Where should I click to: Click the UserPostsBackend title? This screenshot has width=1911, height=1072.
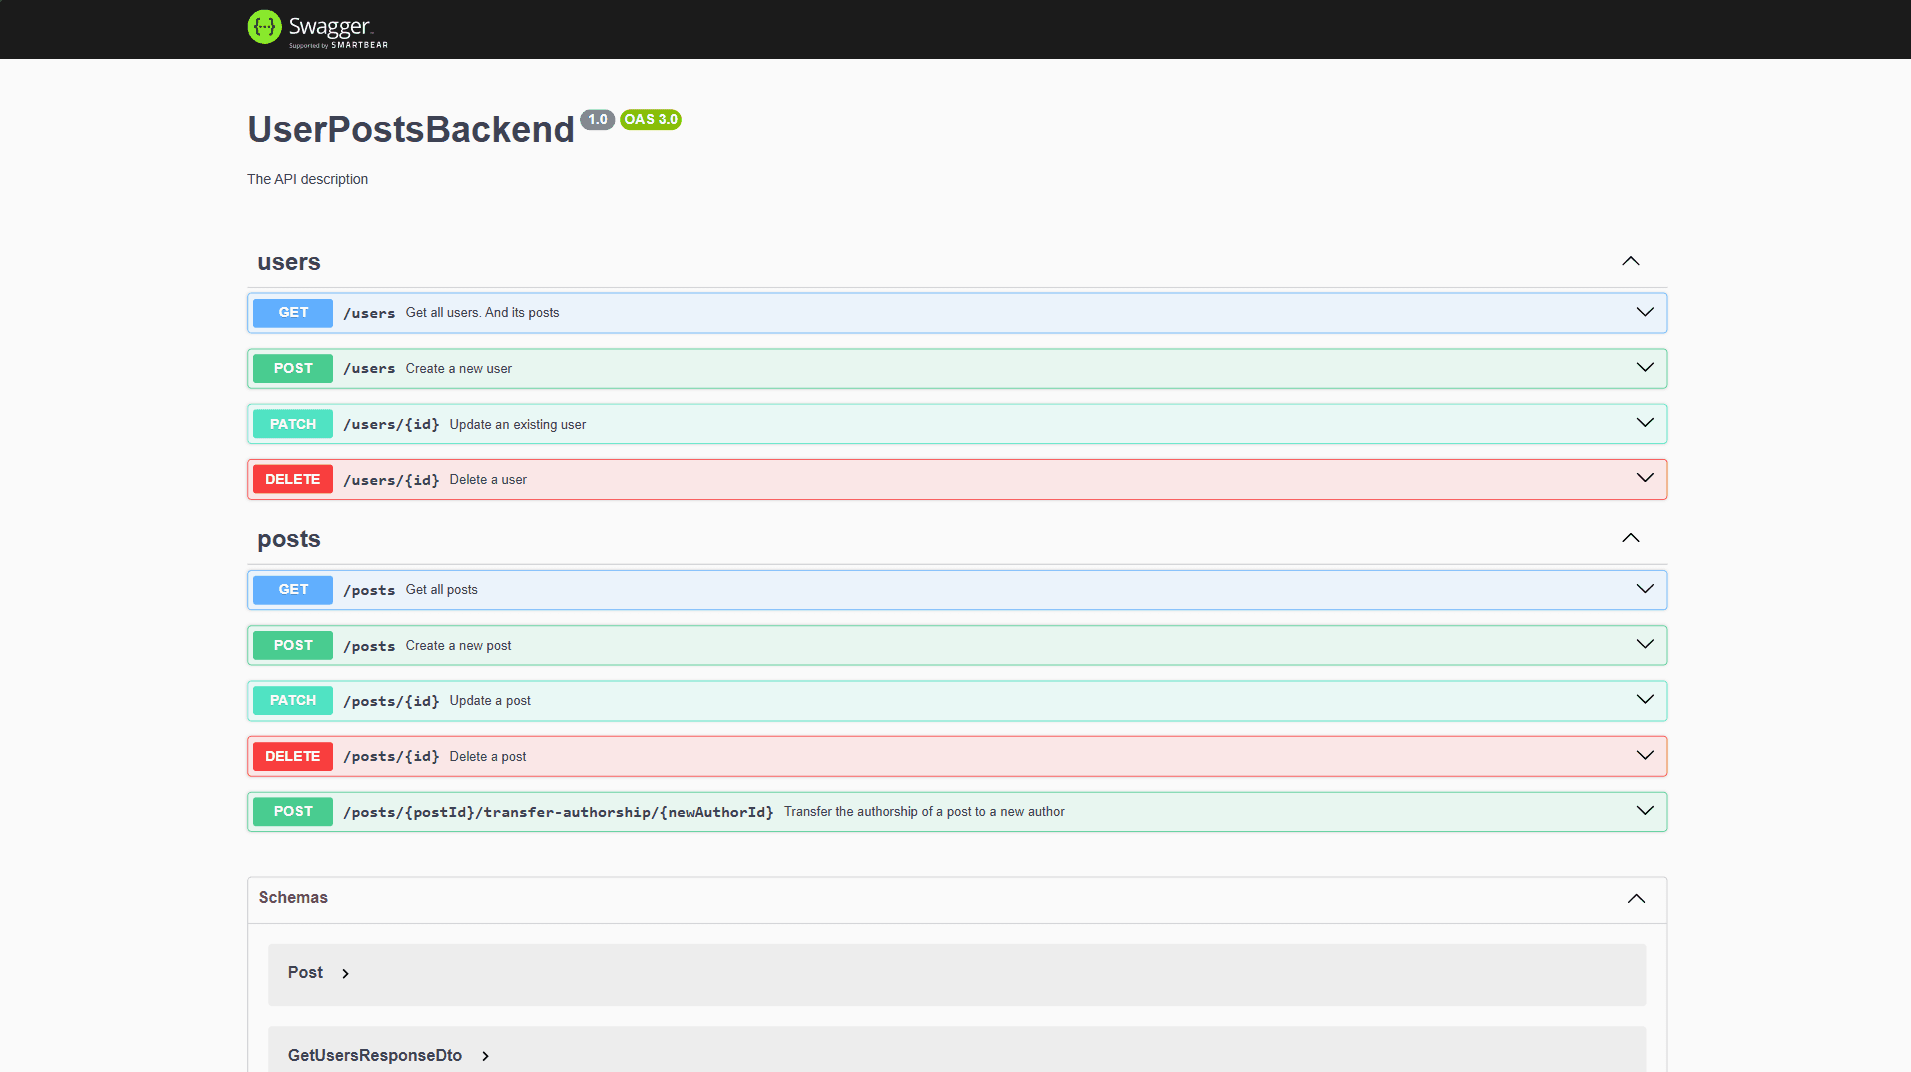(x=410, y=129)
